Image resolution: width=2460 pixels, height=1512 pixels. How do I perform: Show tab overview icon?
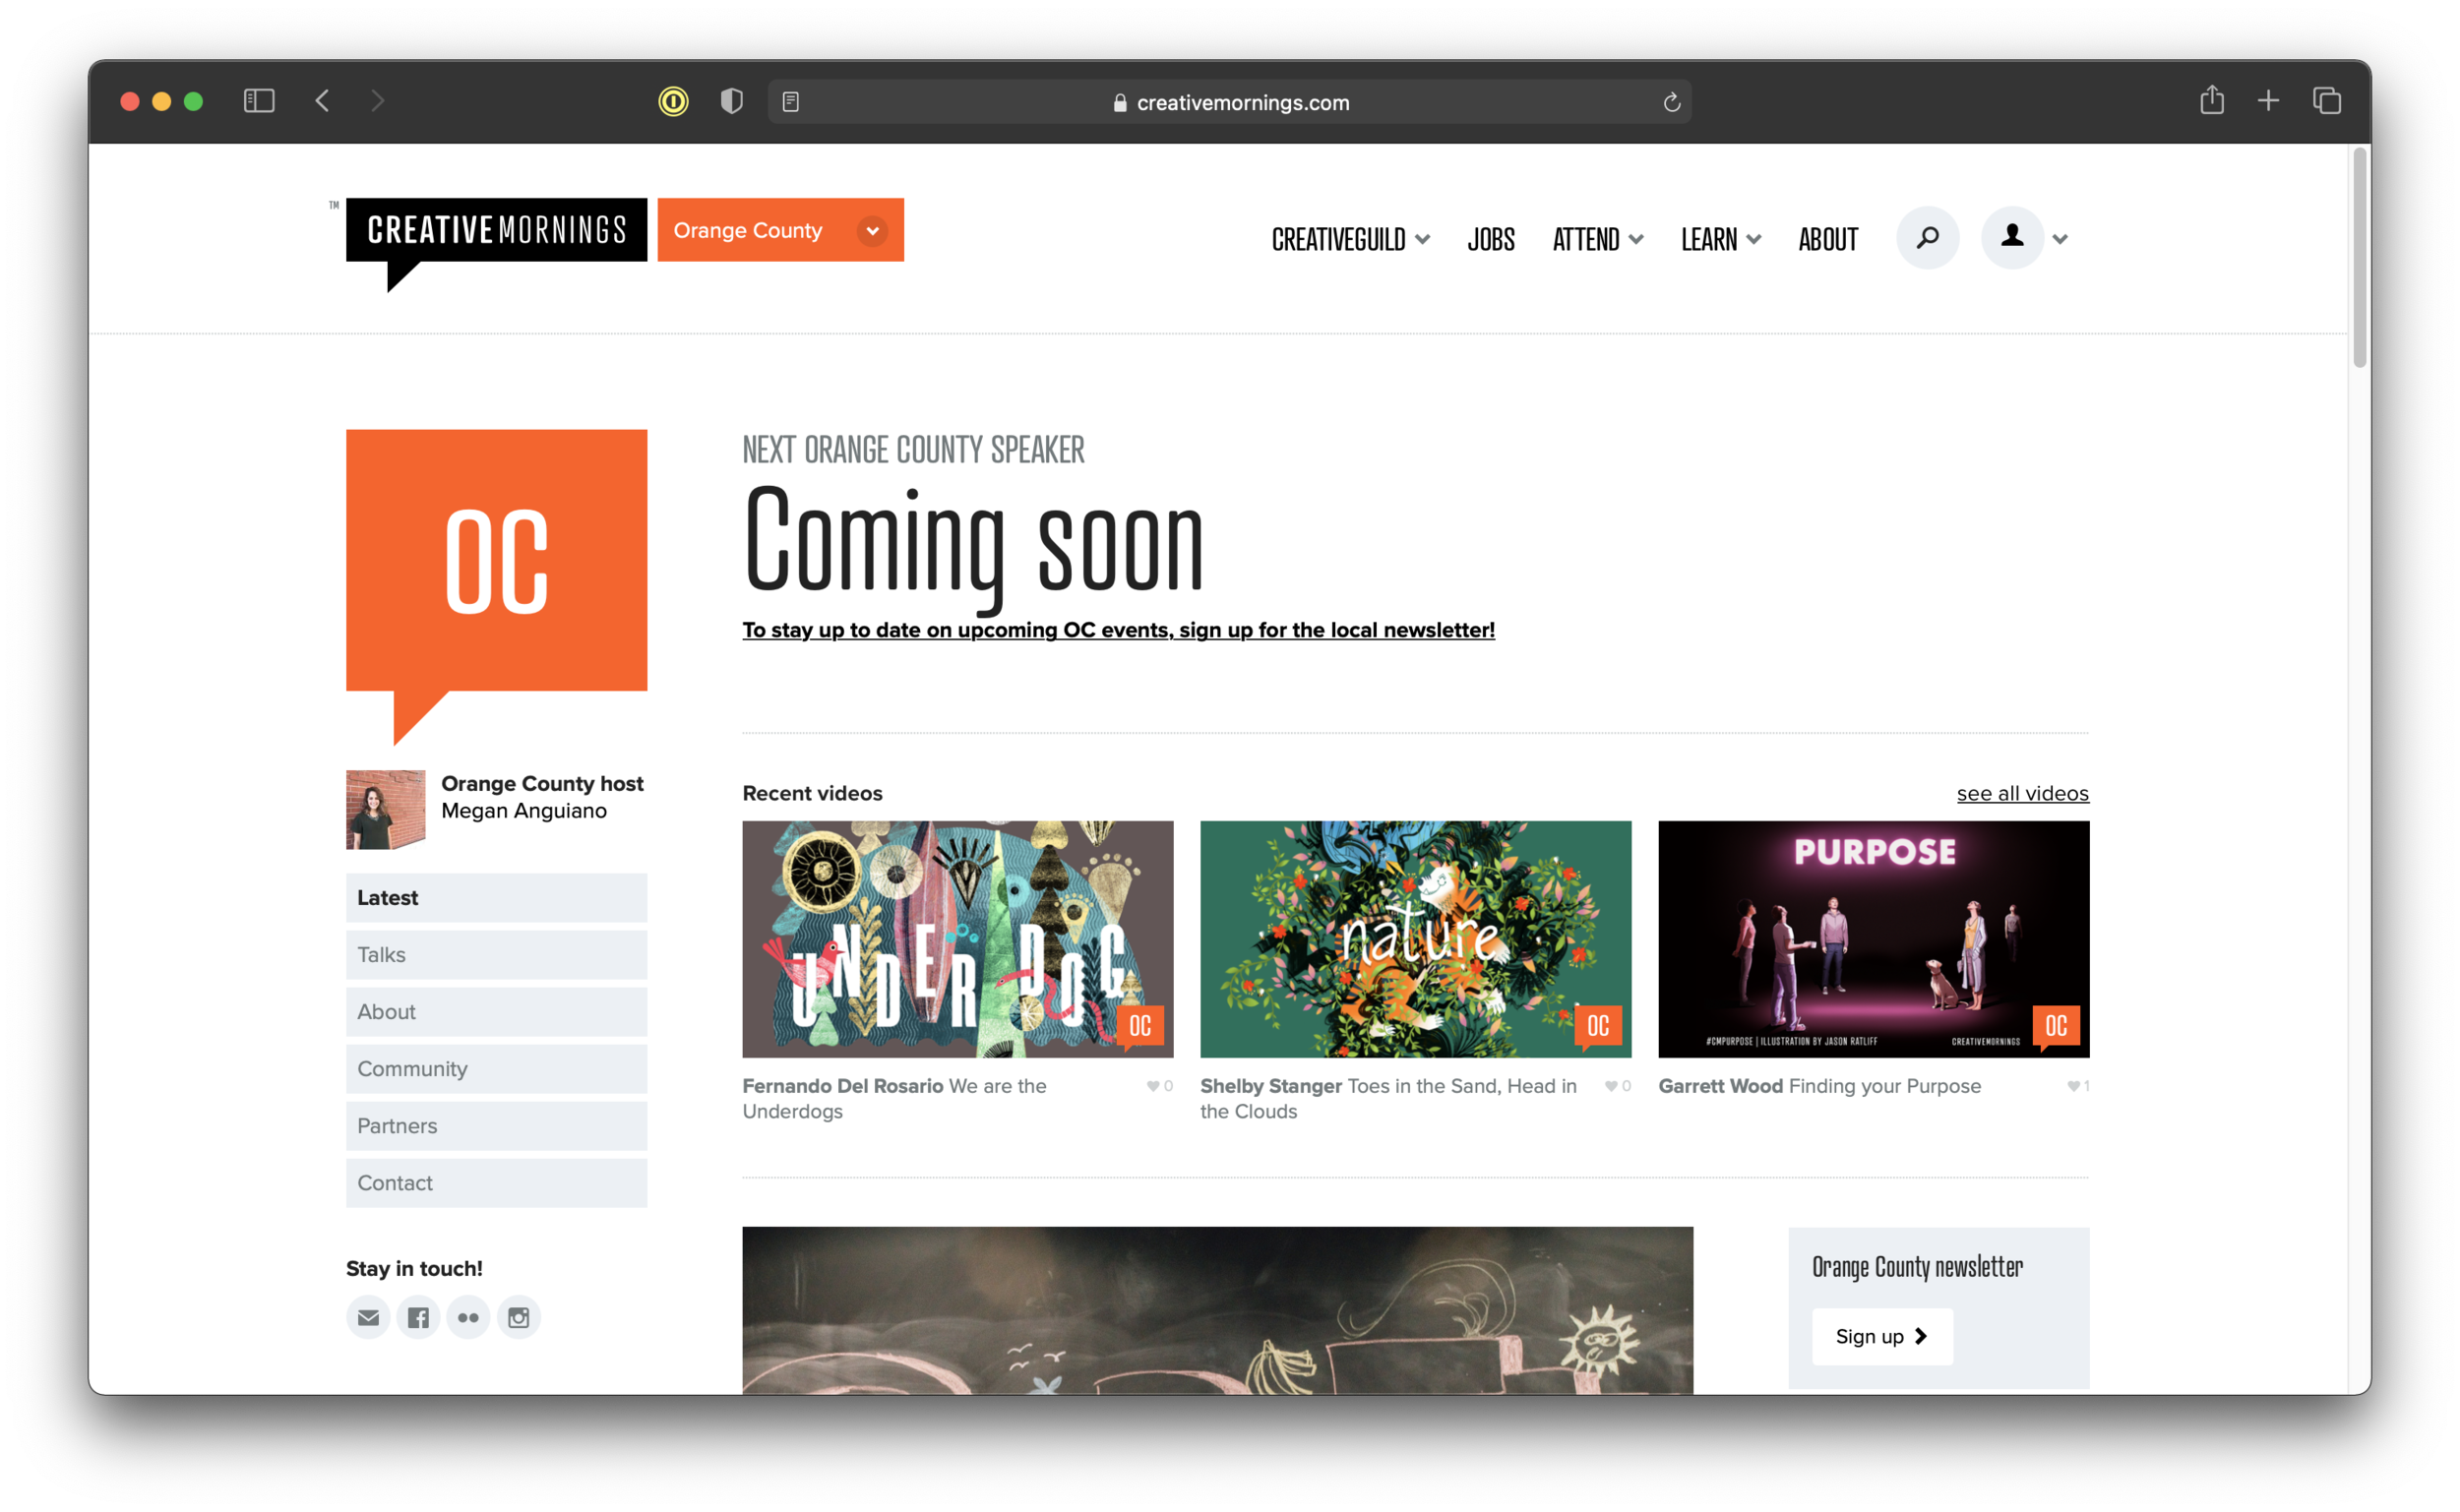point(2326,101)
